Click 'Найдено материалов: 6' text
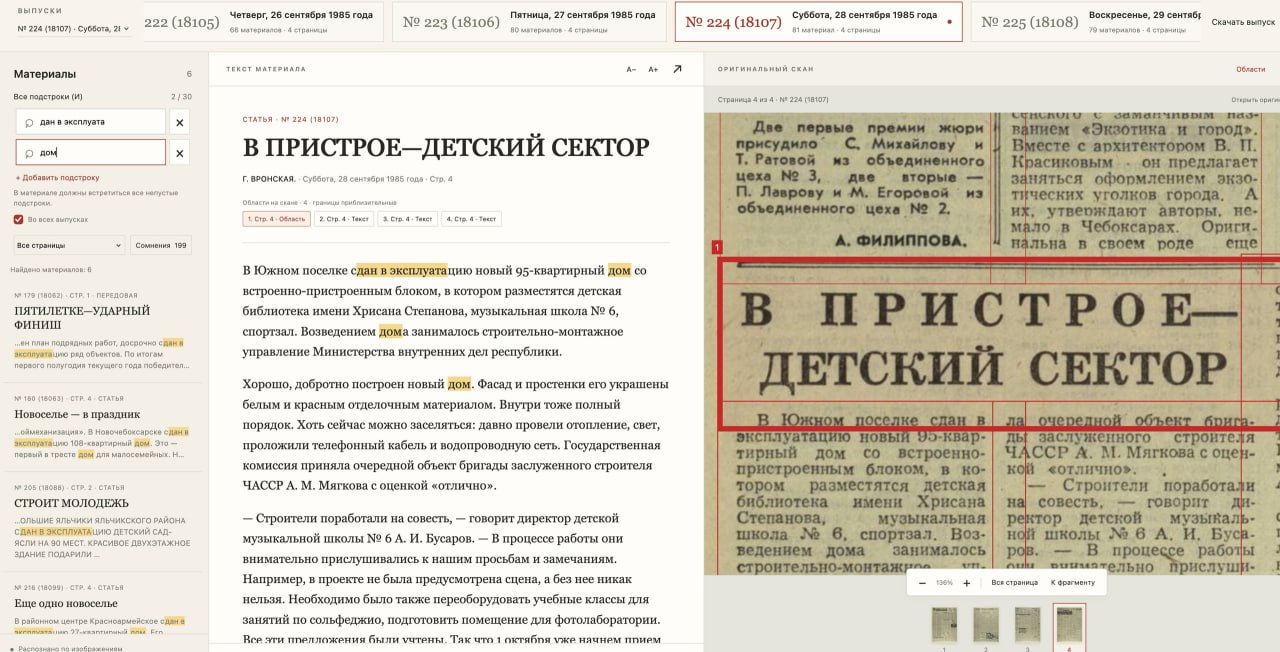This screenshot has width=1280, height=652. tap(51, 270)
